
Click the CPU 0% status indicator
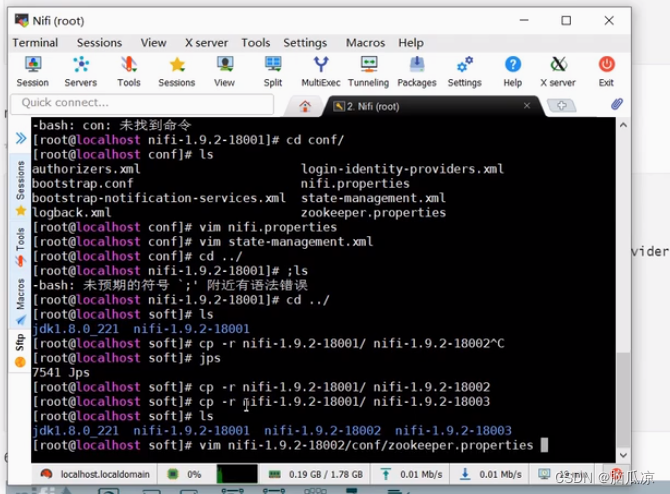tap(186, 474)
